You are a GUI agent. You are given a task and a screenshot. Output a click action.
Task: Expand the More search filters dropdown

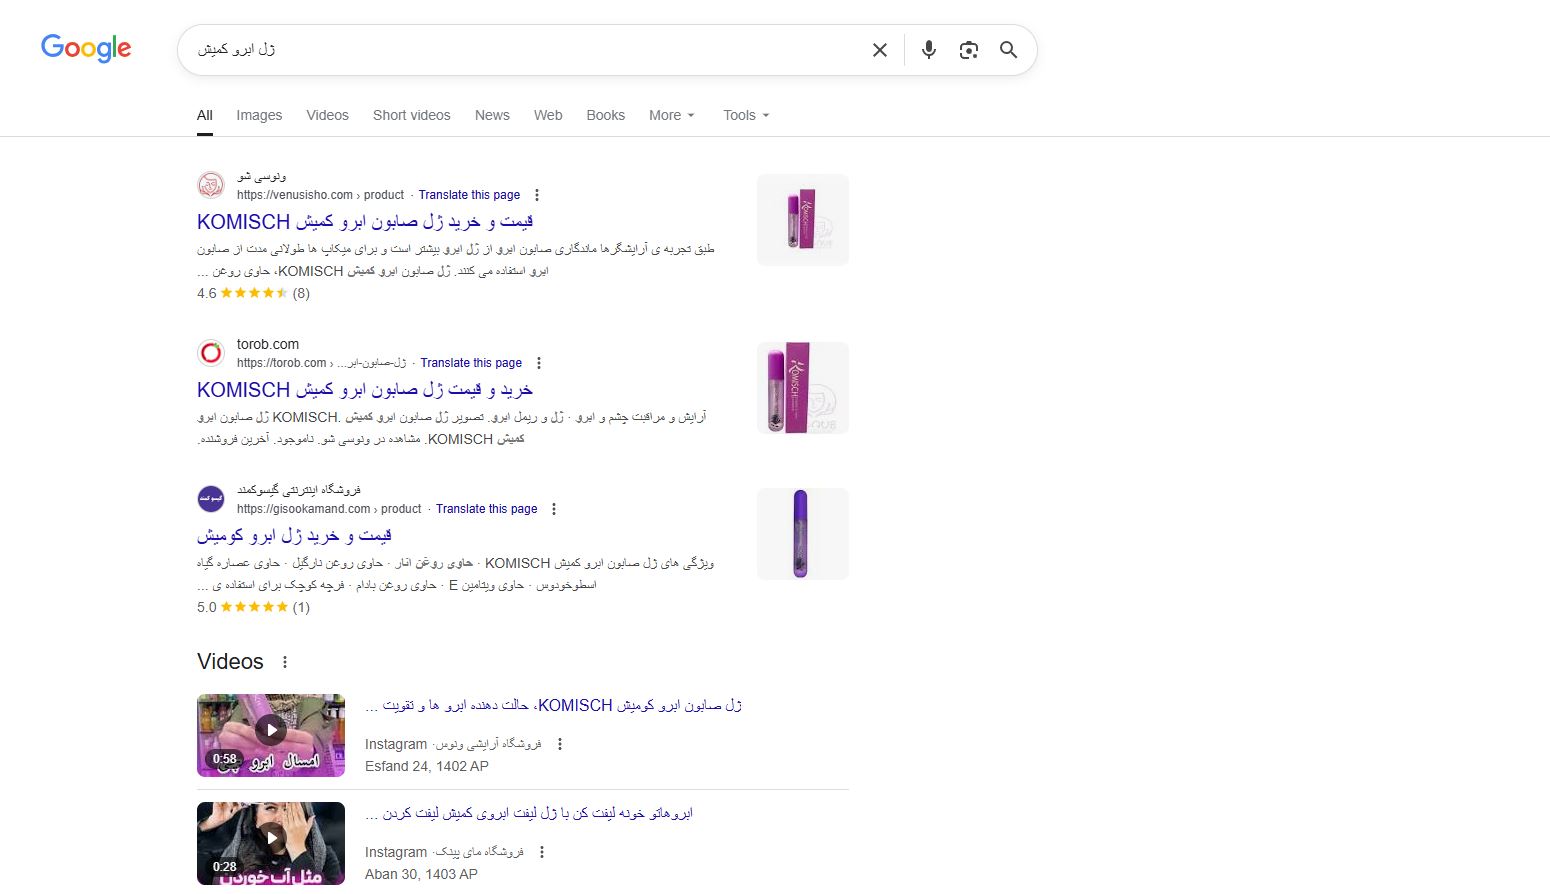tap(671, 115)
